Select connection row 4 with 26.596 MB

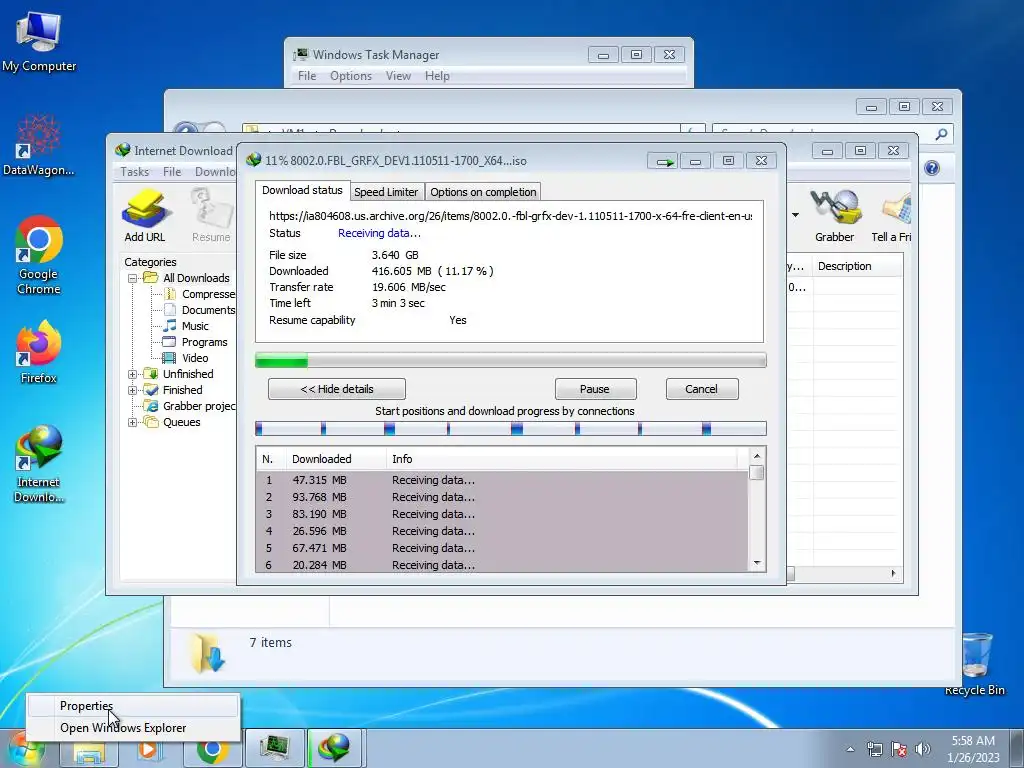pos(502,531)
